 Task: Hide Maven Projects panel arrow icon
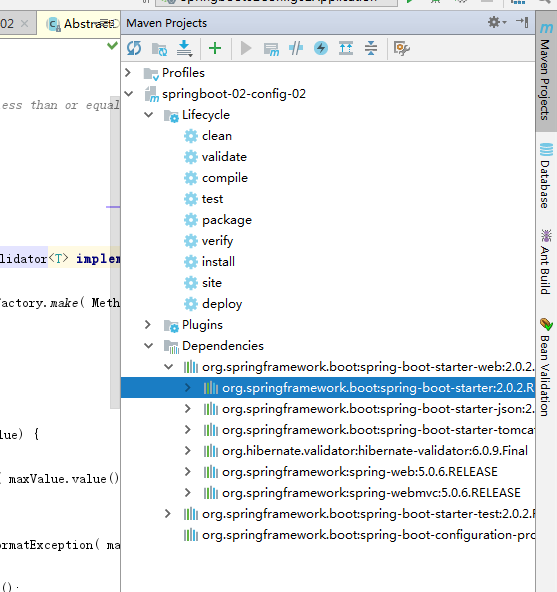522,22
